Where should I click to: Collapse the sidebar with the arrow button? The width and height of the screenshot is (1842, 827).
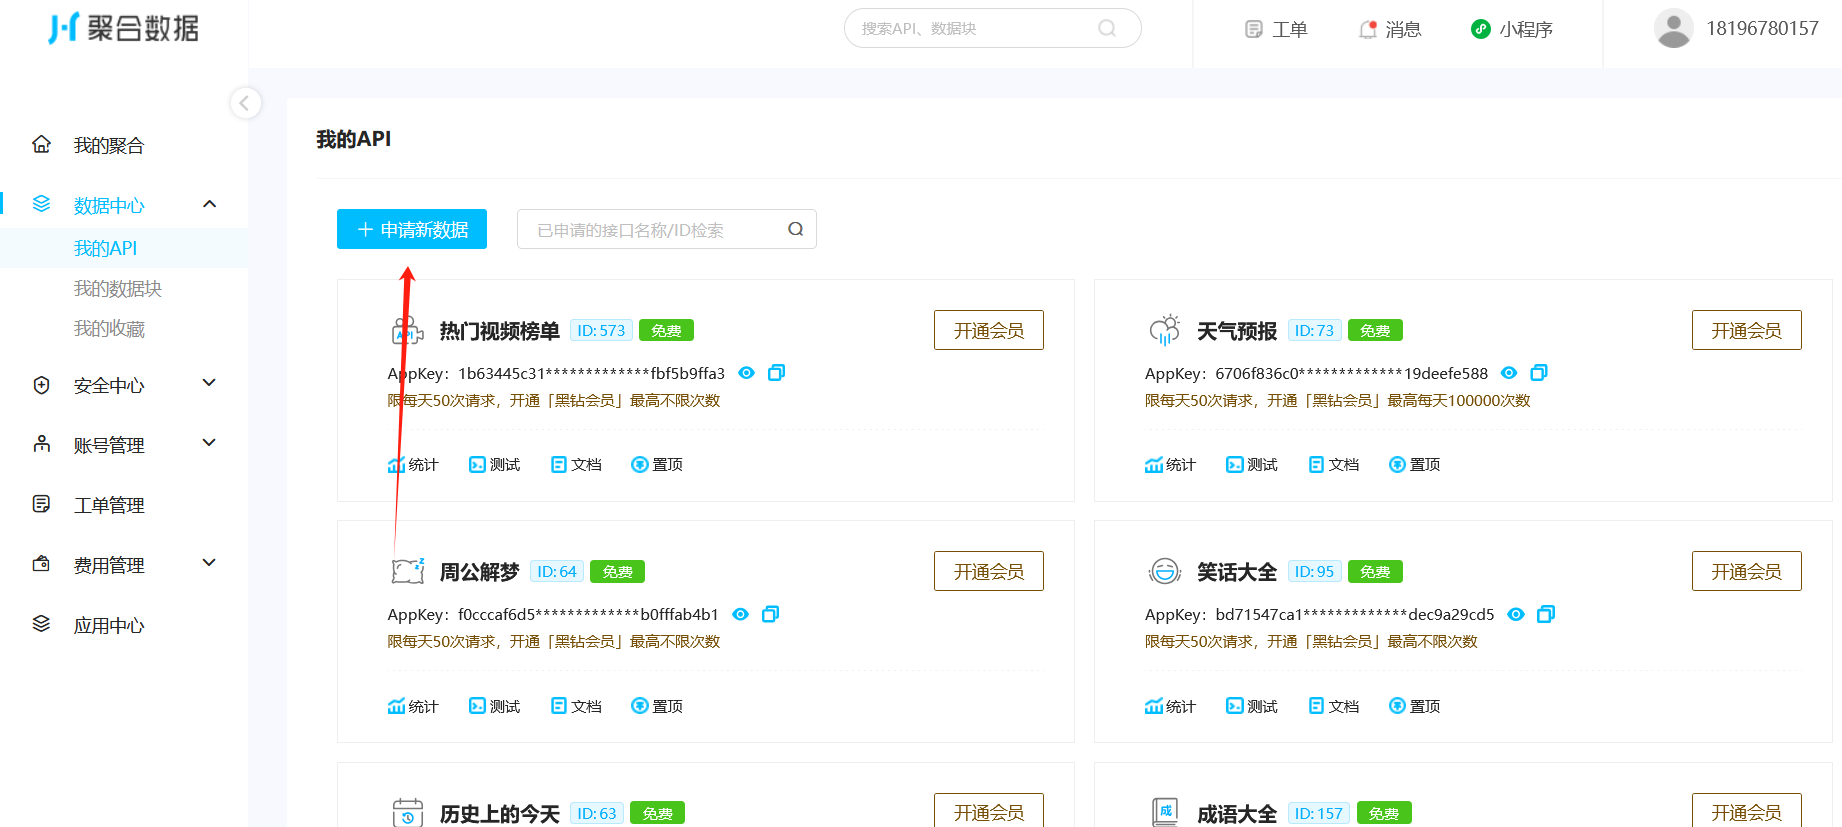[x=245, y=103]
